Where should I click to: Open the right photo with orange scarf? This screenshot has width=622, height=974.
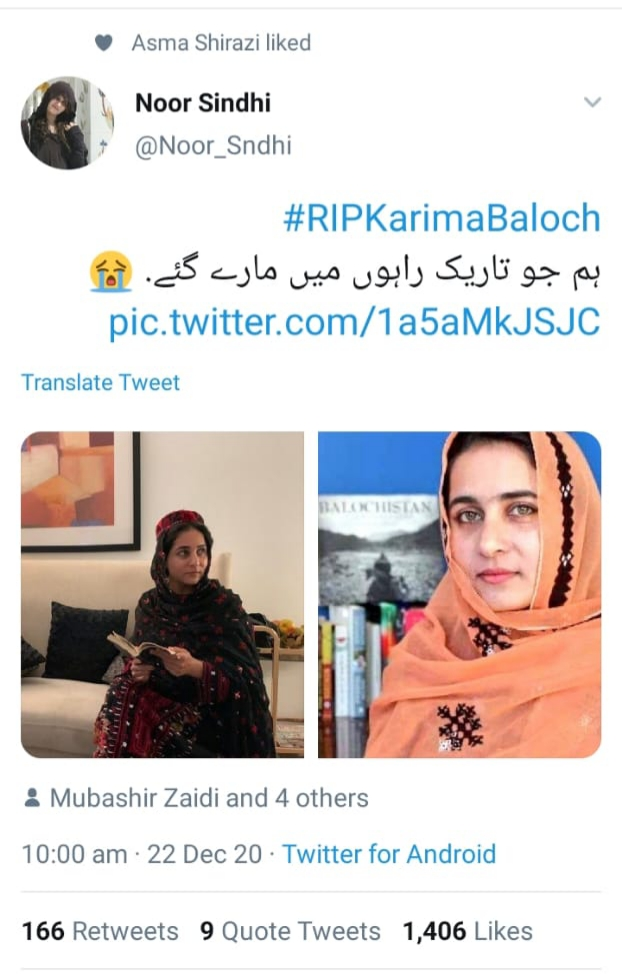[x=459, y=594]
